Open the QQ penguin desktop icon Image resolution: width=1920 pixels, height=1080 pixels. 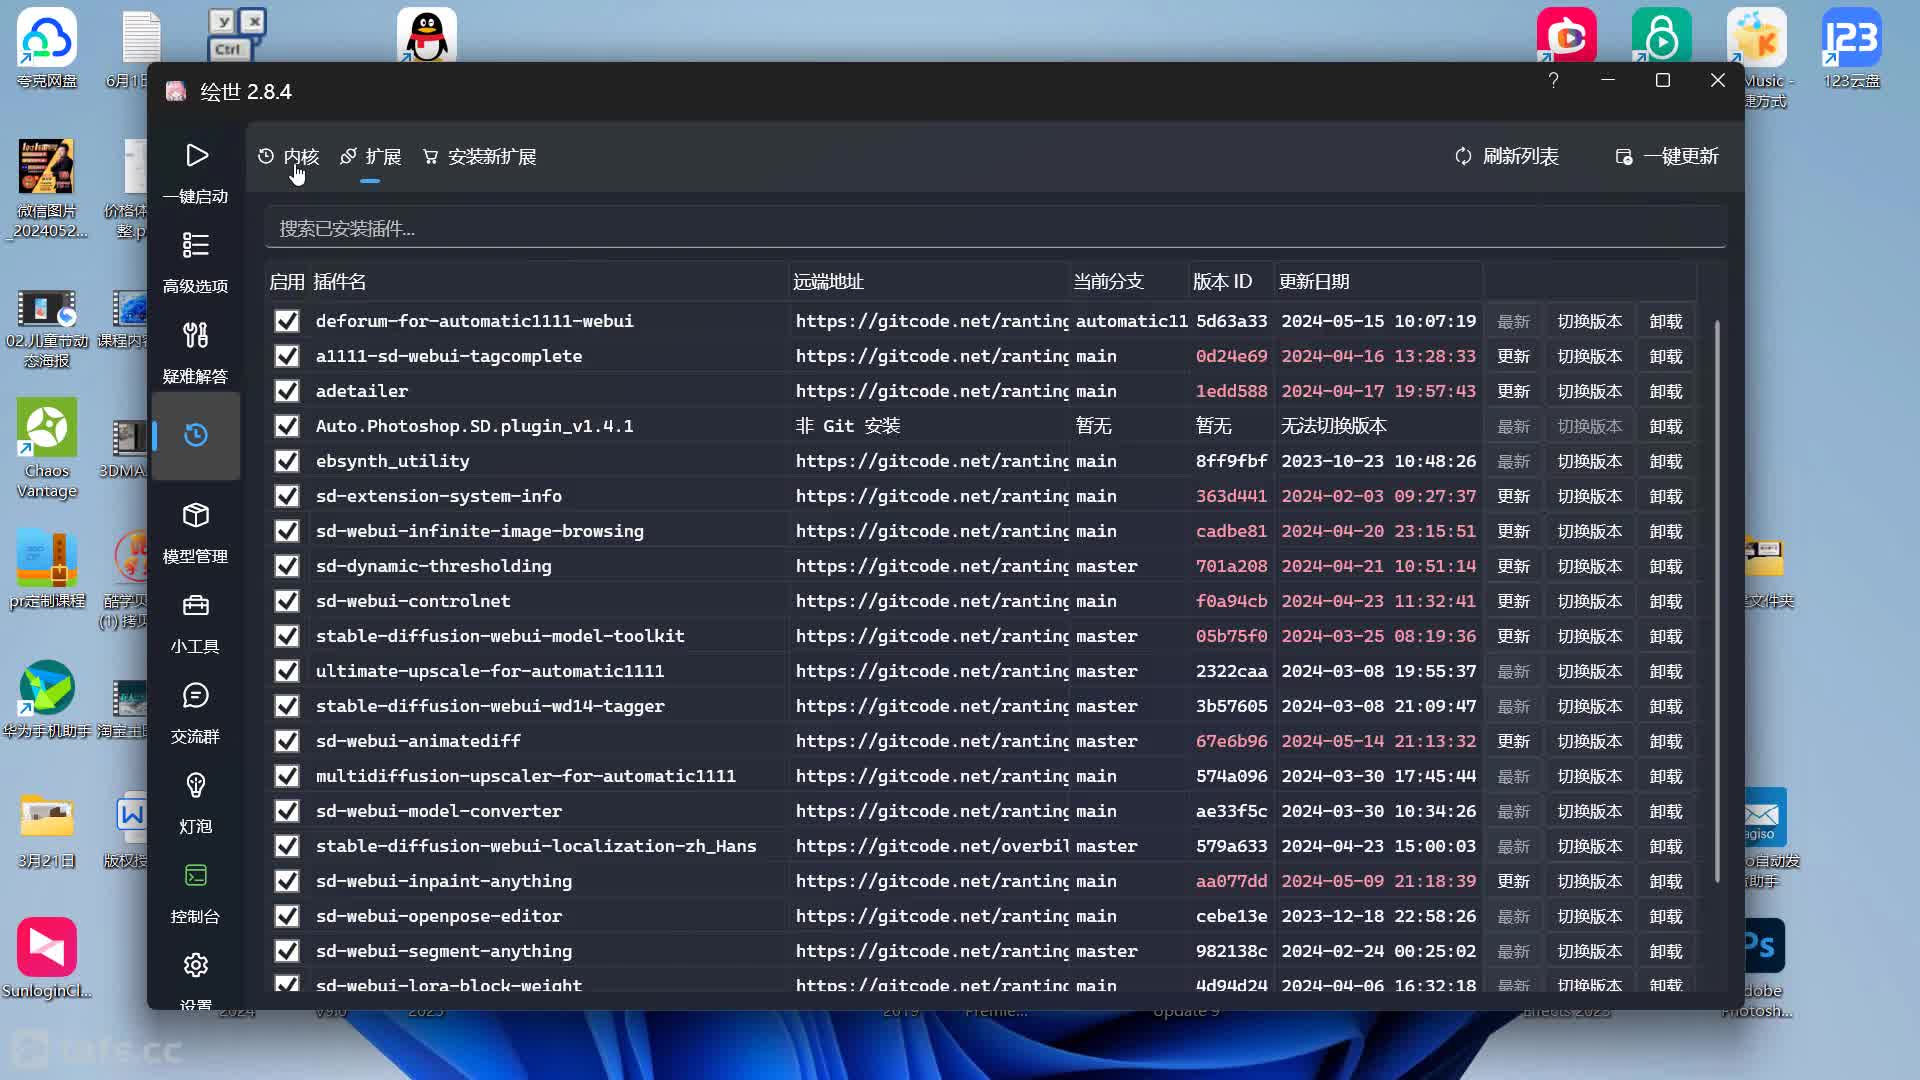[427, 35]
